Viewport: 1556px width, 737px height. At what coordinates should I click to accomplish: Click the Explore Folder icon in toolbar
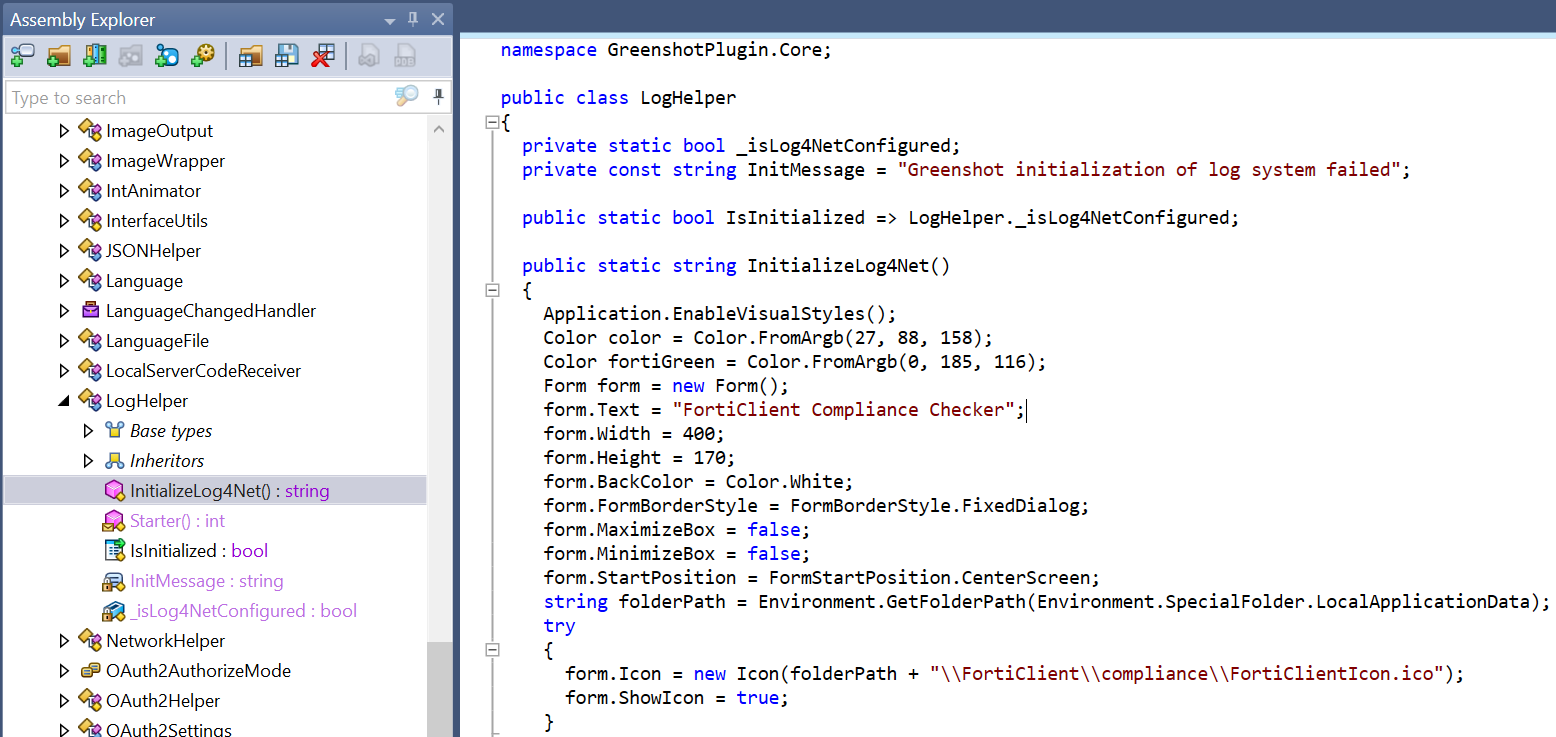point(59,56)
